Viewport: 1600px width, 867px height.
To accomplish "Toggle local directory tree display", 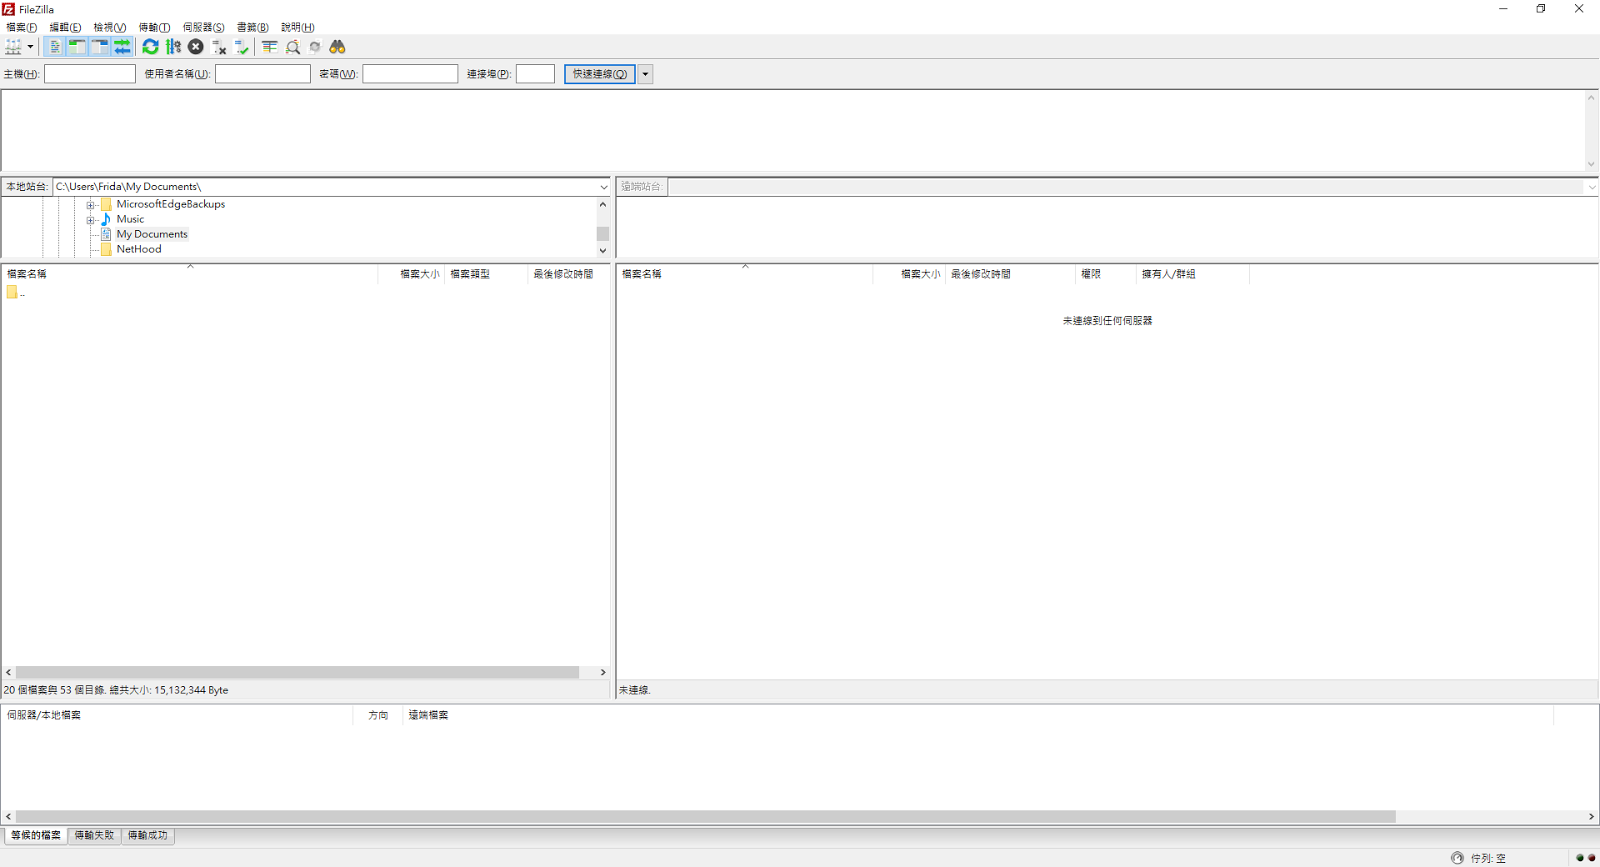I will coord(77,47).
